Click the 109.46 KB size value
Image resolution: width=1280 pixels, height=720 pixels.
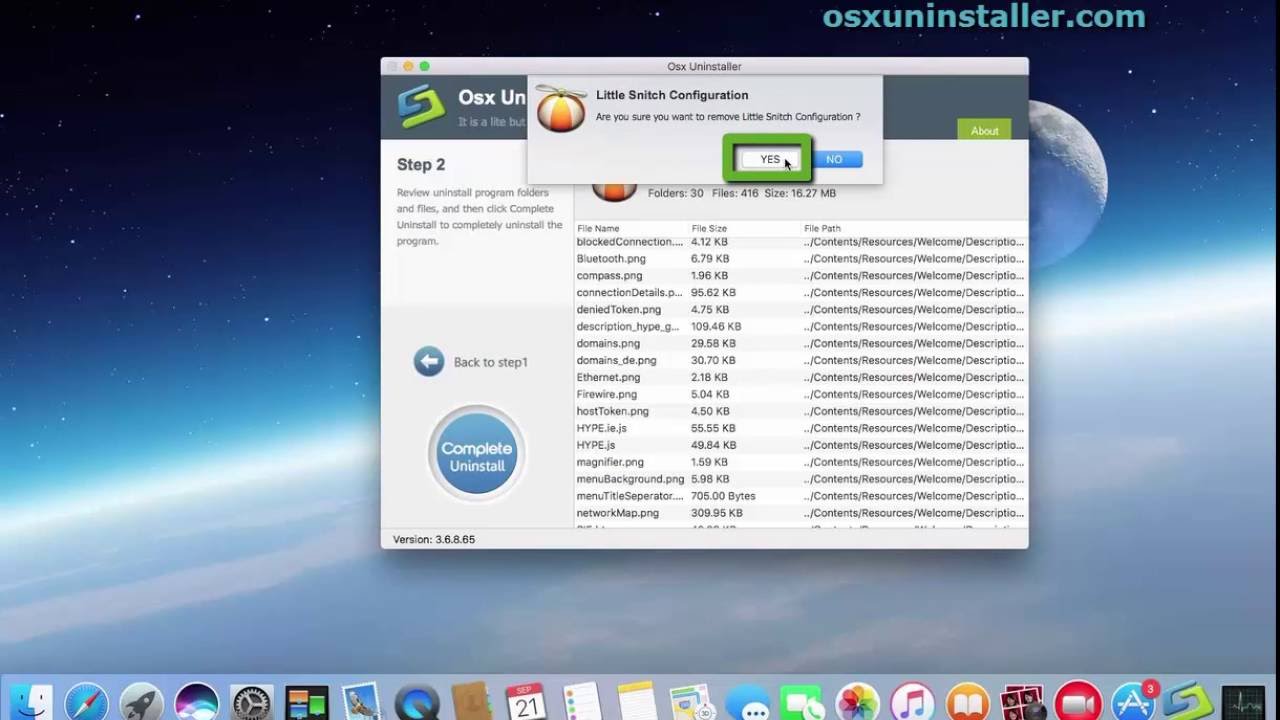click(x=716, y=327)
